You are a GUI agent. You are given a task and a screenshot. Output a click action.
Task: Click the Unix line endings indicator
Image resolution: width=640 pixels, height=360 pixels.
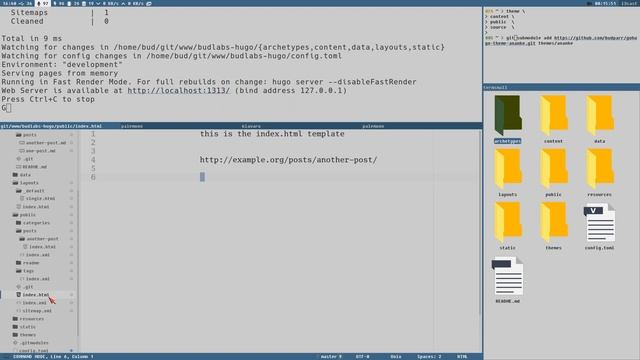396,357
